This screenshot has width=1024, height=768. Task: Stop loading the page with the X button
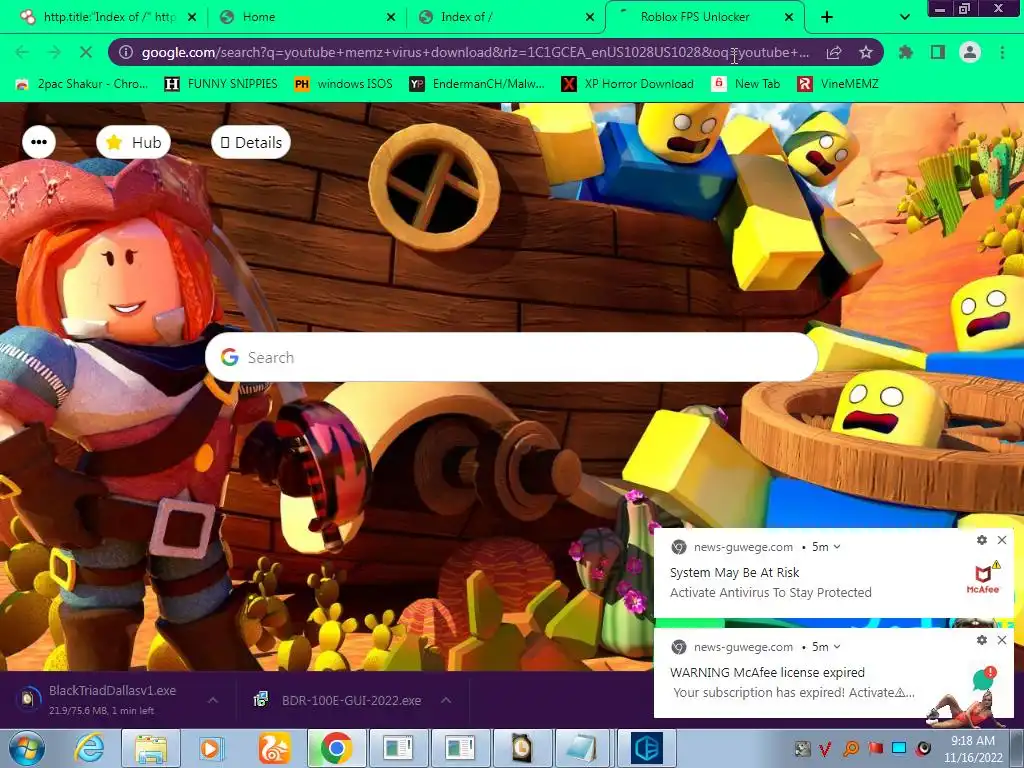click(x=86, y=52)
